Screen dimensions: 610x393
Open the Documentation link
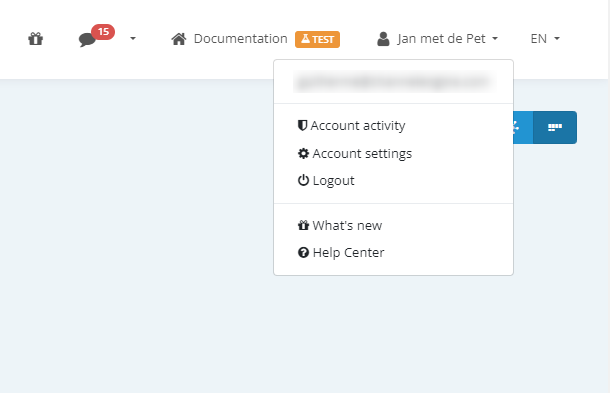point(240,39)
